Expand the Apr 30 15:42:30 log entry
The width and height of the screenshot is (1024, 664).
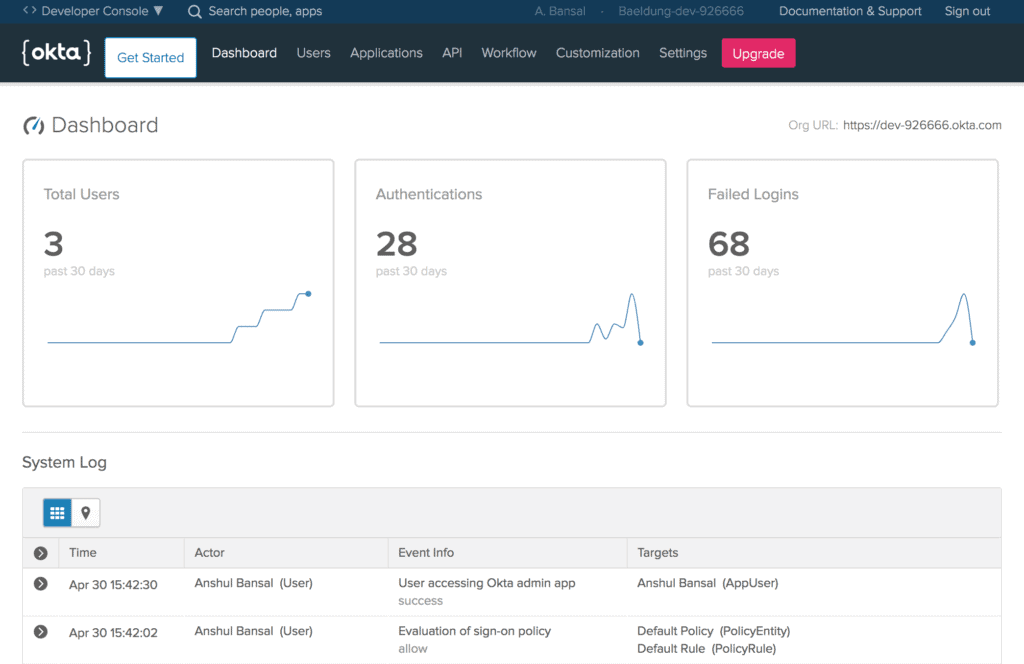[40, 583]
